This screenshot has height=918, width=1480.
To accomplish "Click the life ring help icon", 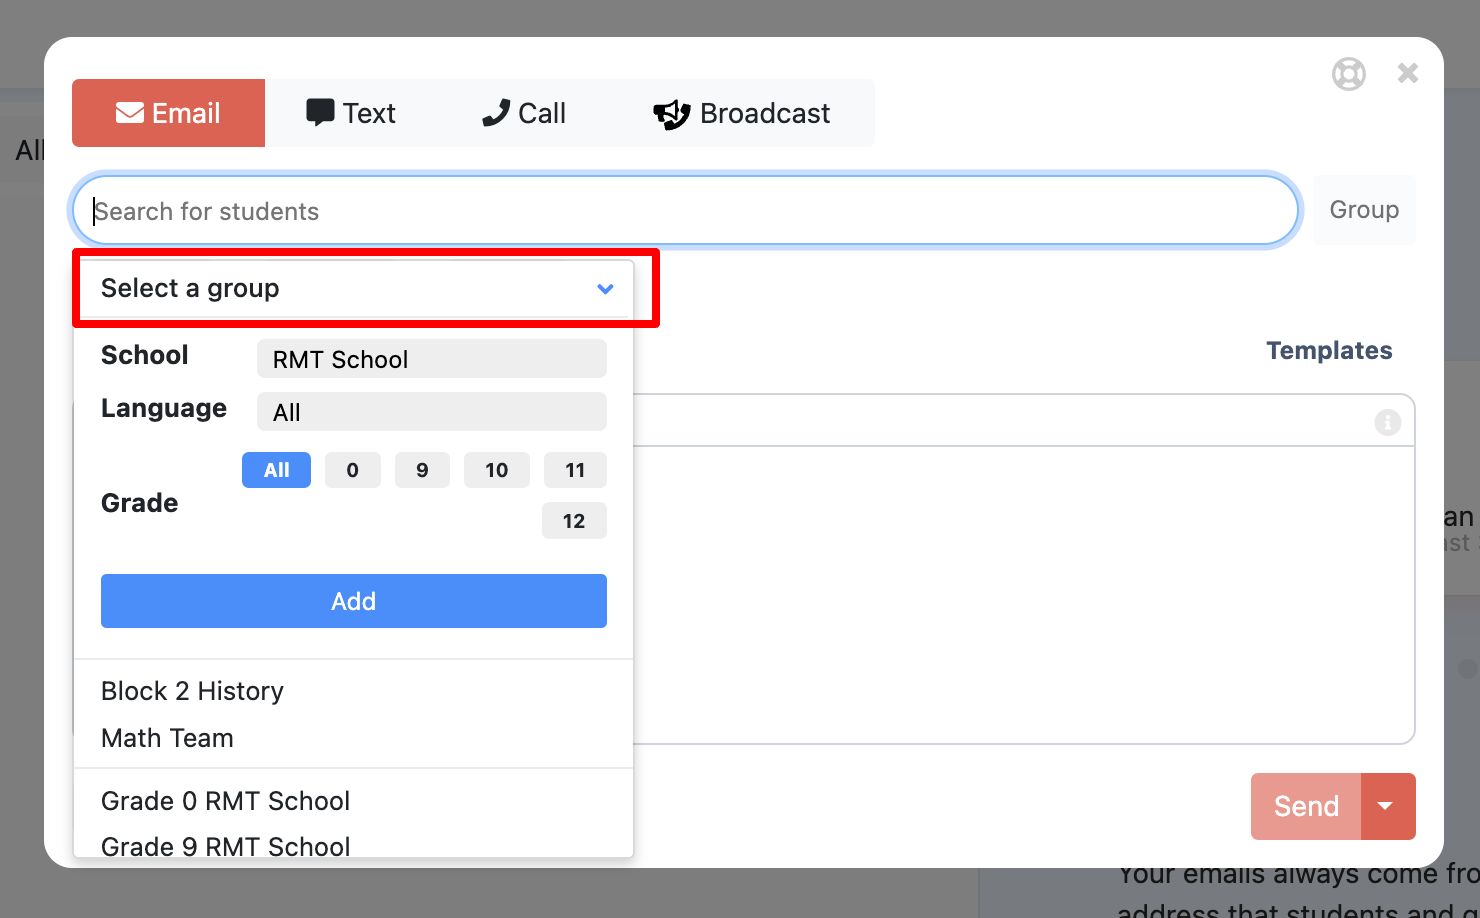I will [x=1348, y=74].
